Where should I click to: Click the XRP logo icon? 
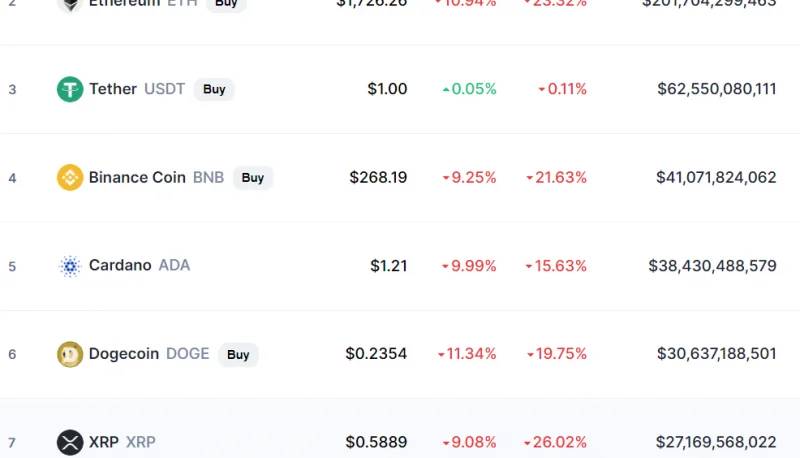(70, 442)
